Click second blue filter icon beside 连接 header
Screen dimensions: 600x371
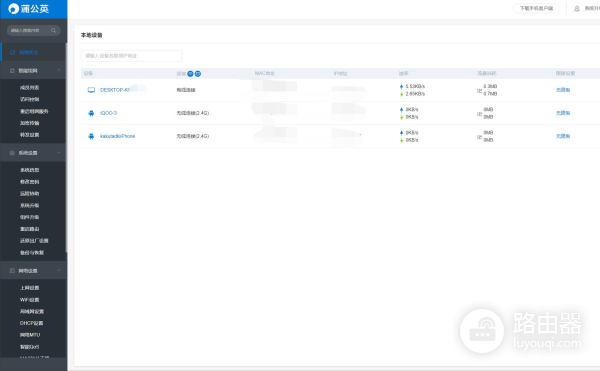coord(198,73)
